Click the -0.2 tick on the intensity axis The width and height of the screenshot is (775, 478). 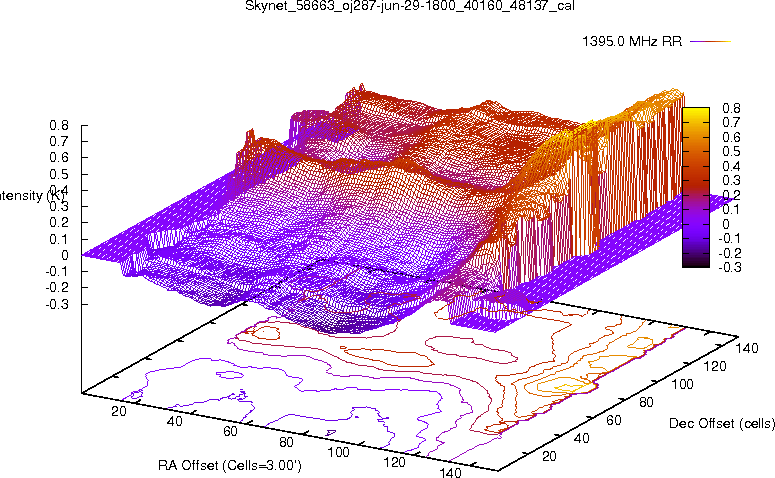[x=57, y=287]
